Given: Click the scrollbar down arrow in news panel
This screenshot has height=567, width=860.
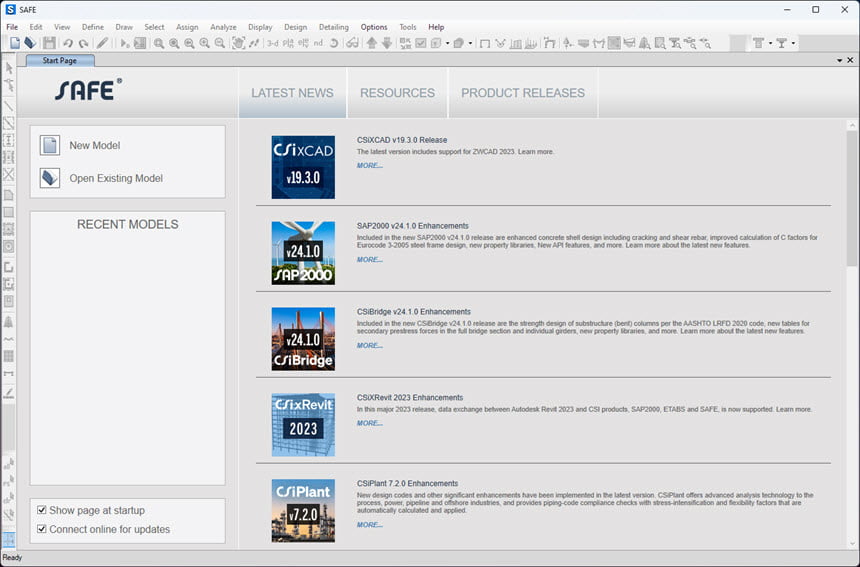Looking at the screenshot, I should coord(852,543).
